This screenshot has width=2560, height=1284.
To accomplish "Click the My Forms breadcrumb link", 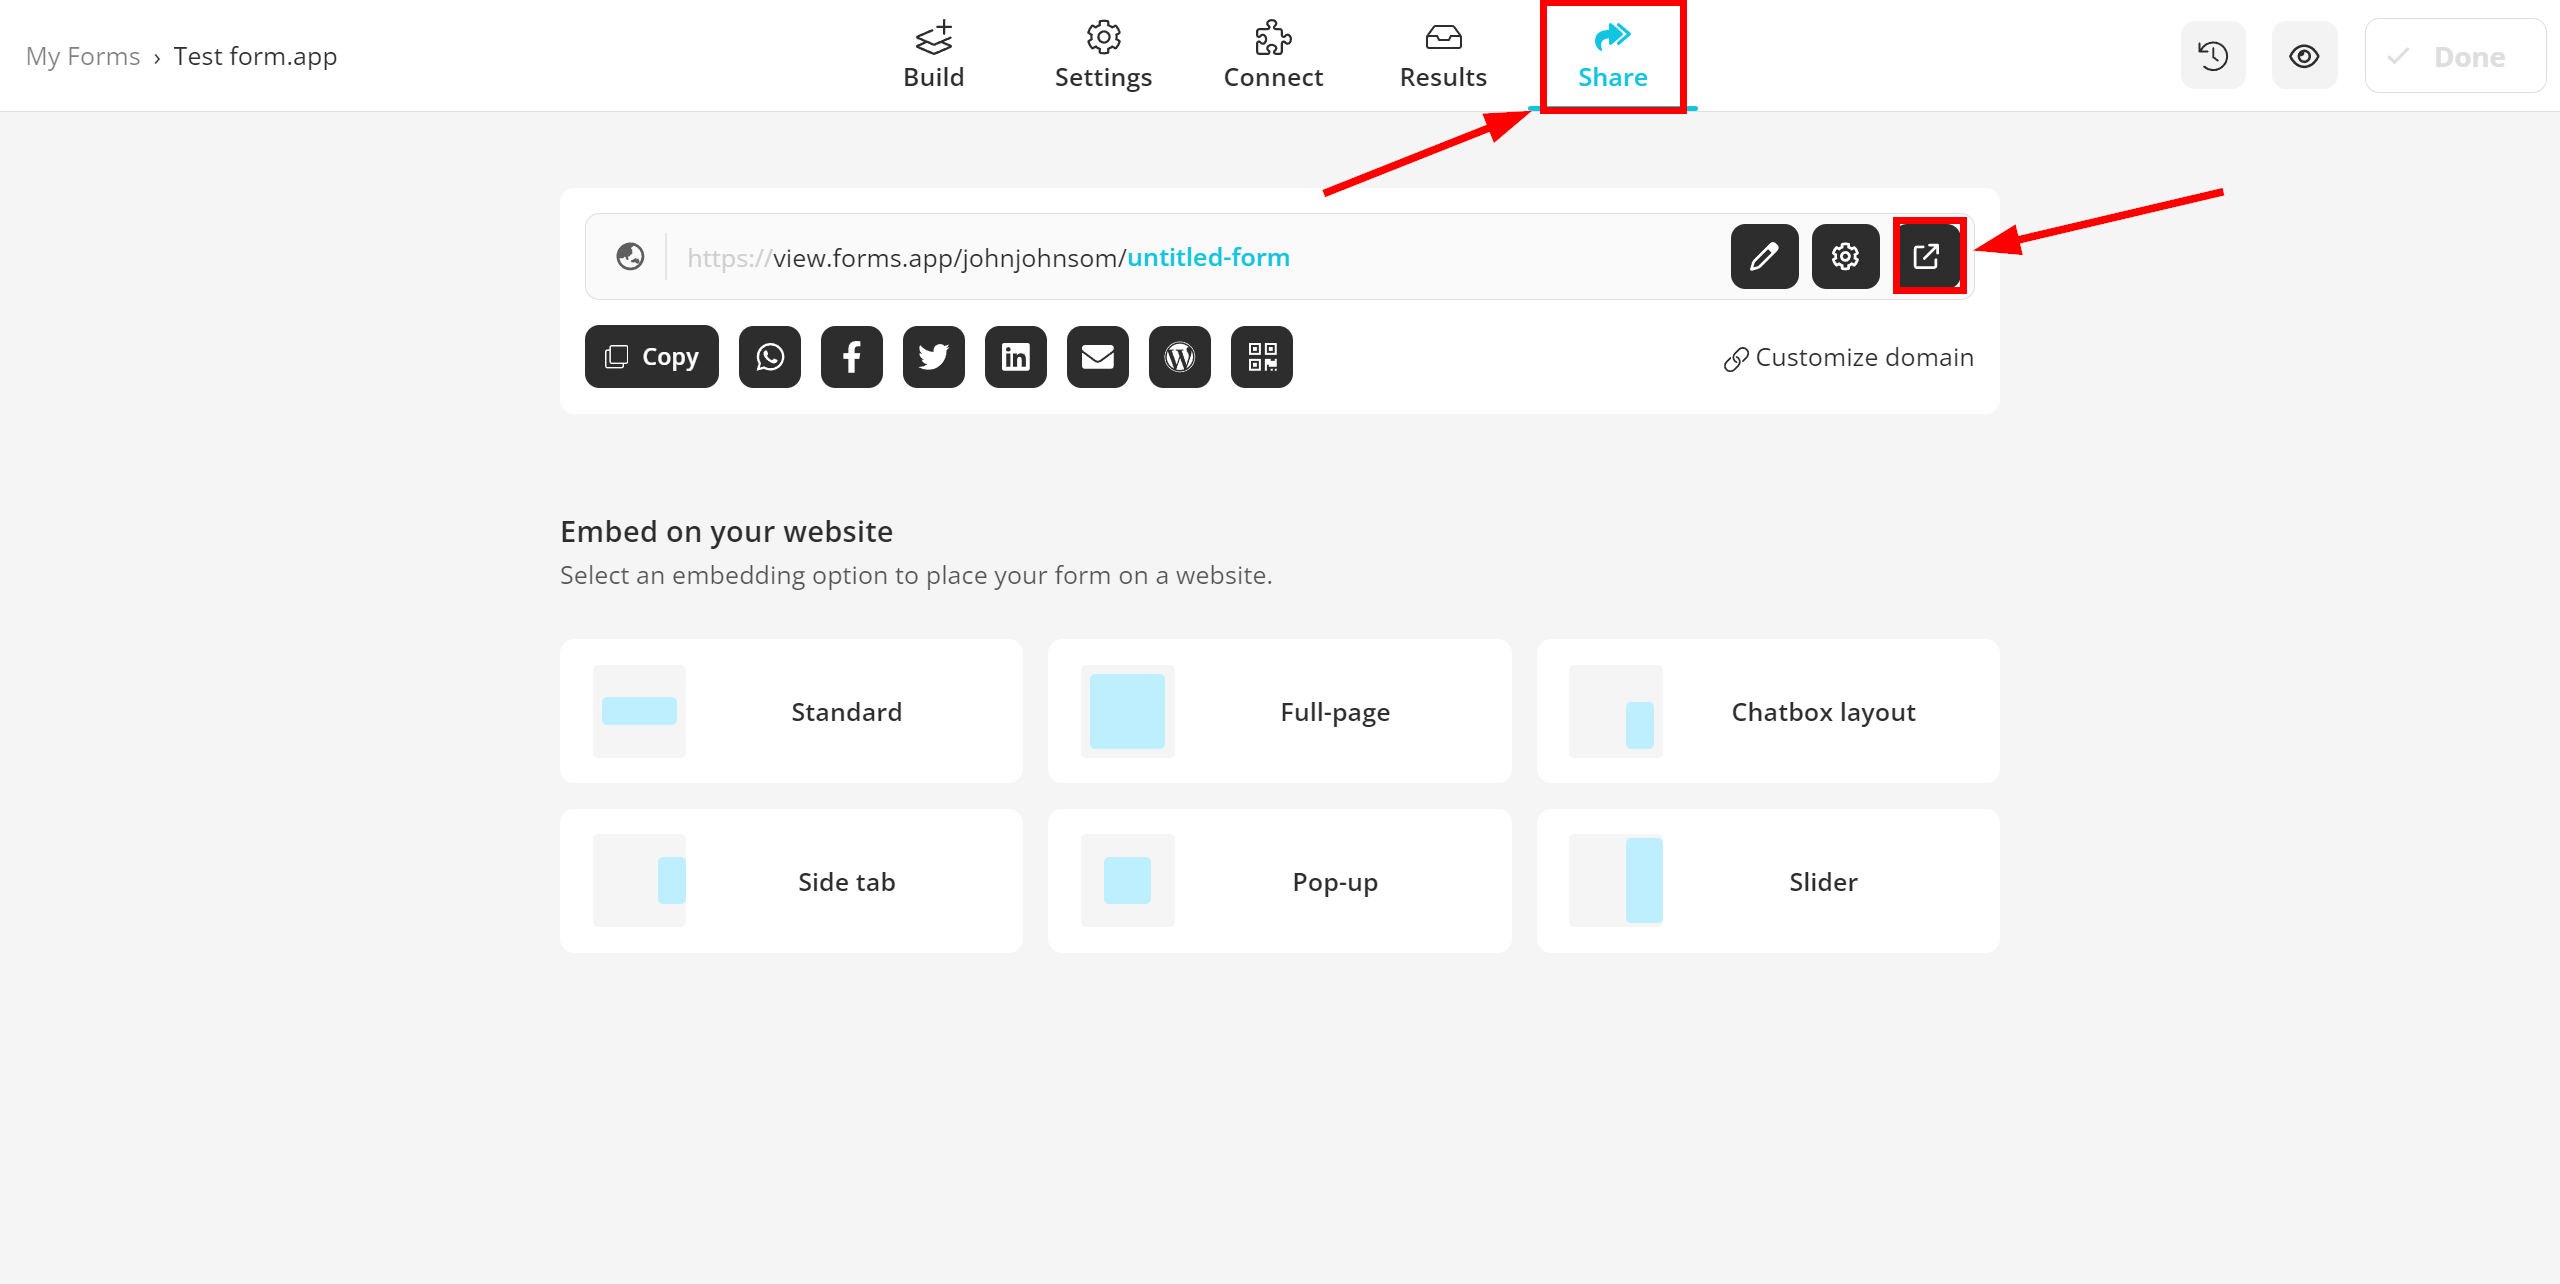I will pyautogui.click(x=83, y=56).
